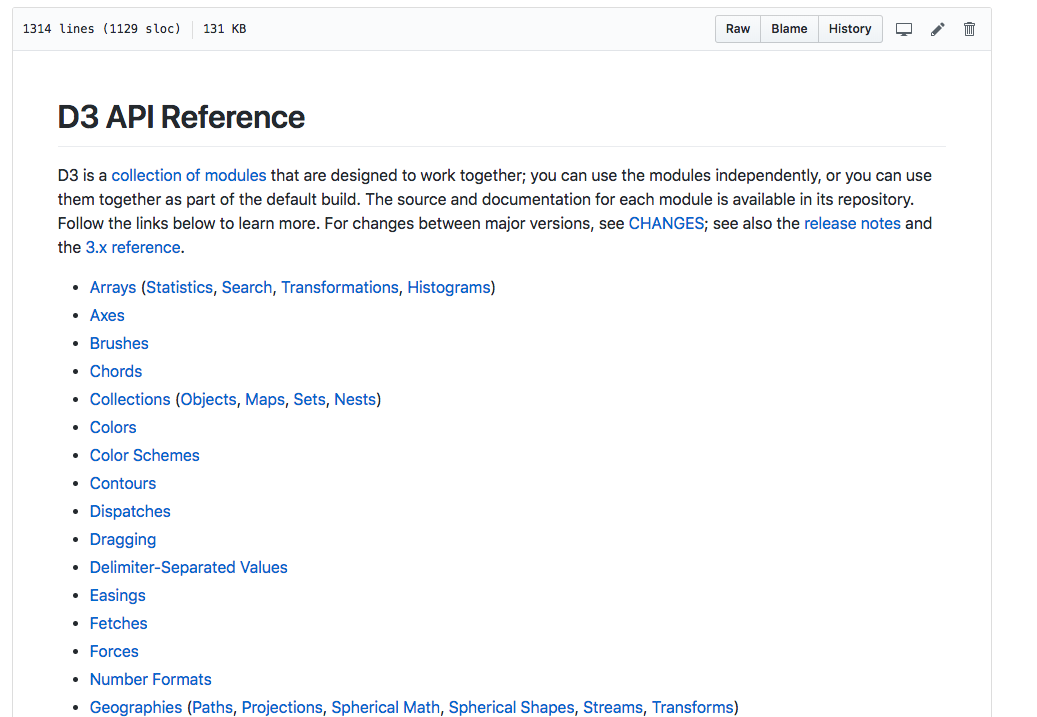Click the '131 KB' file size text
The height and width of the screenshot is (717, 1037).
[x=225, y=29]
